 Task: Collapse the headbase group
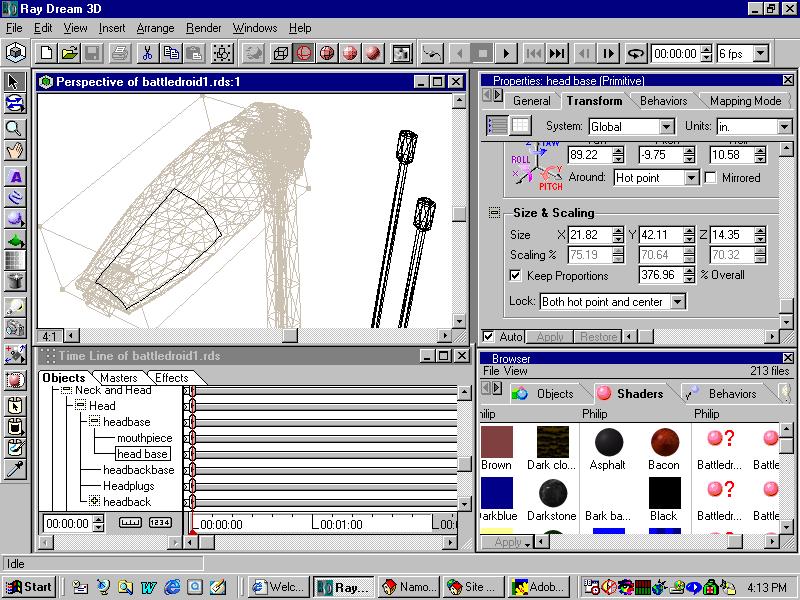94,421
